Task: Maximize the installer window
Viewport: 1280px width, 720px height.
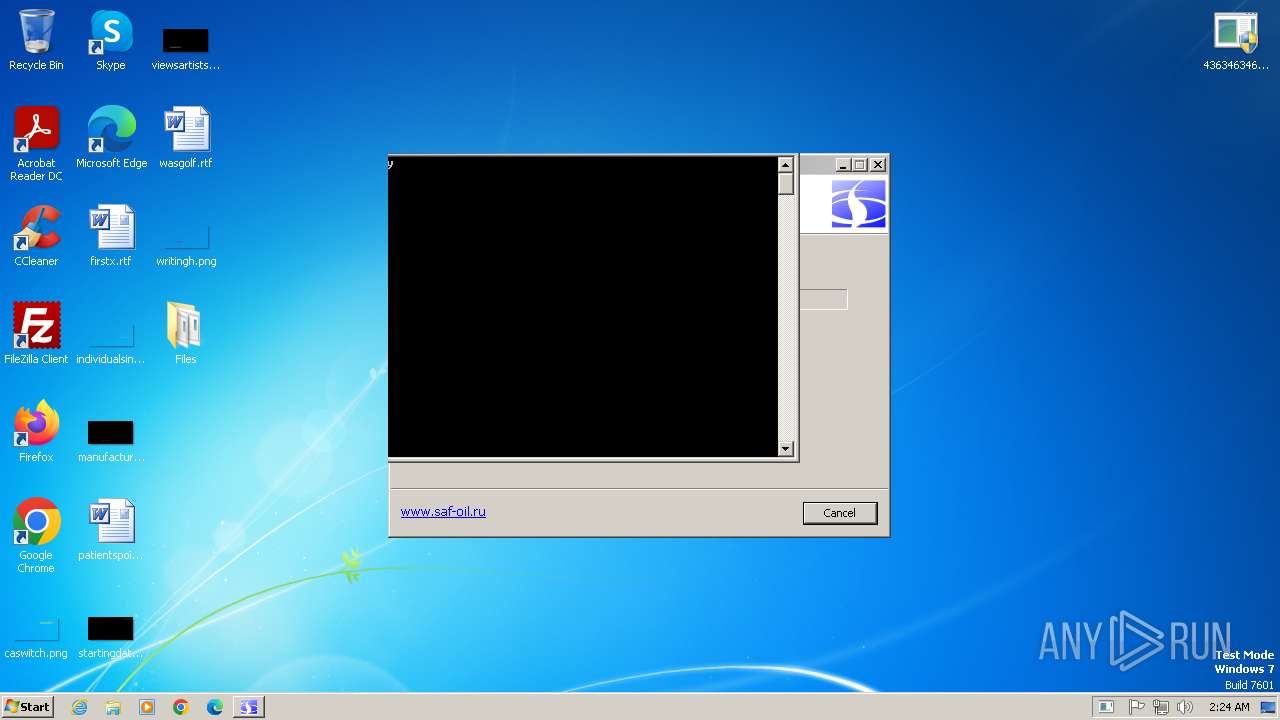Action: point(860,165)
